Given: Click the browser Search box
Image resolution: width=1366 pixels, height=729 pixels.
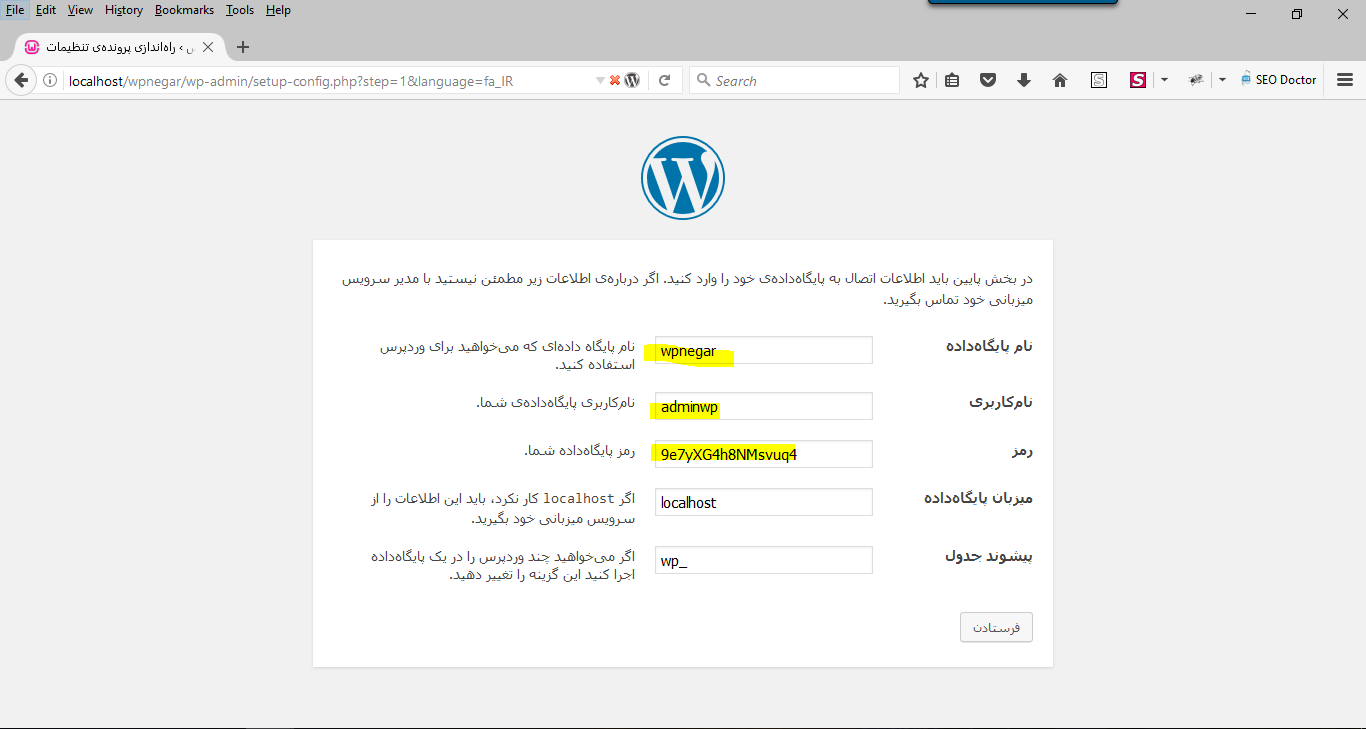Looking at the screenshot, I should 794,81.
